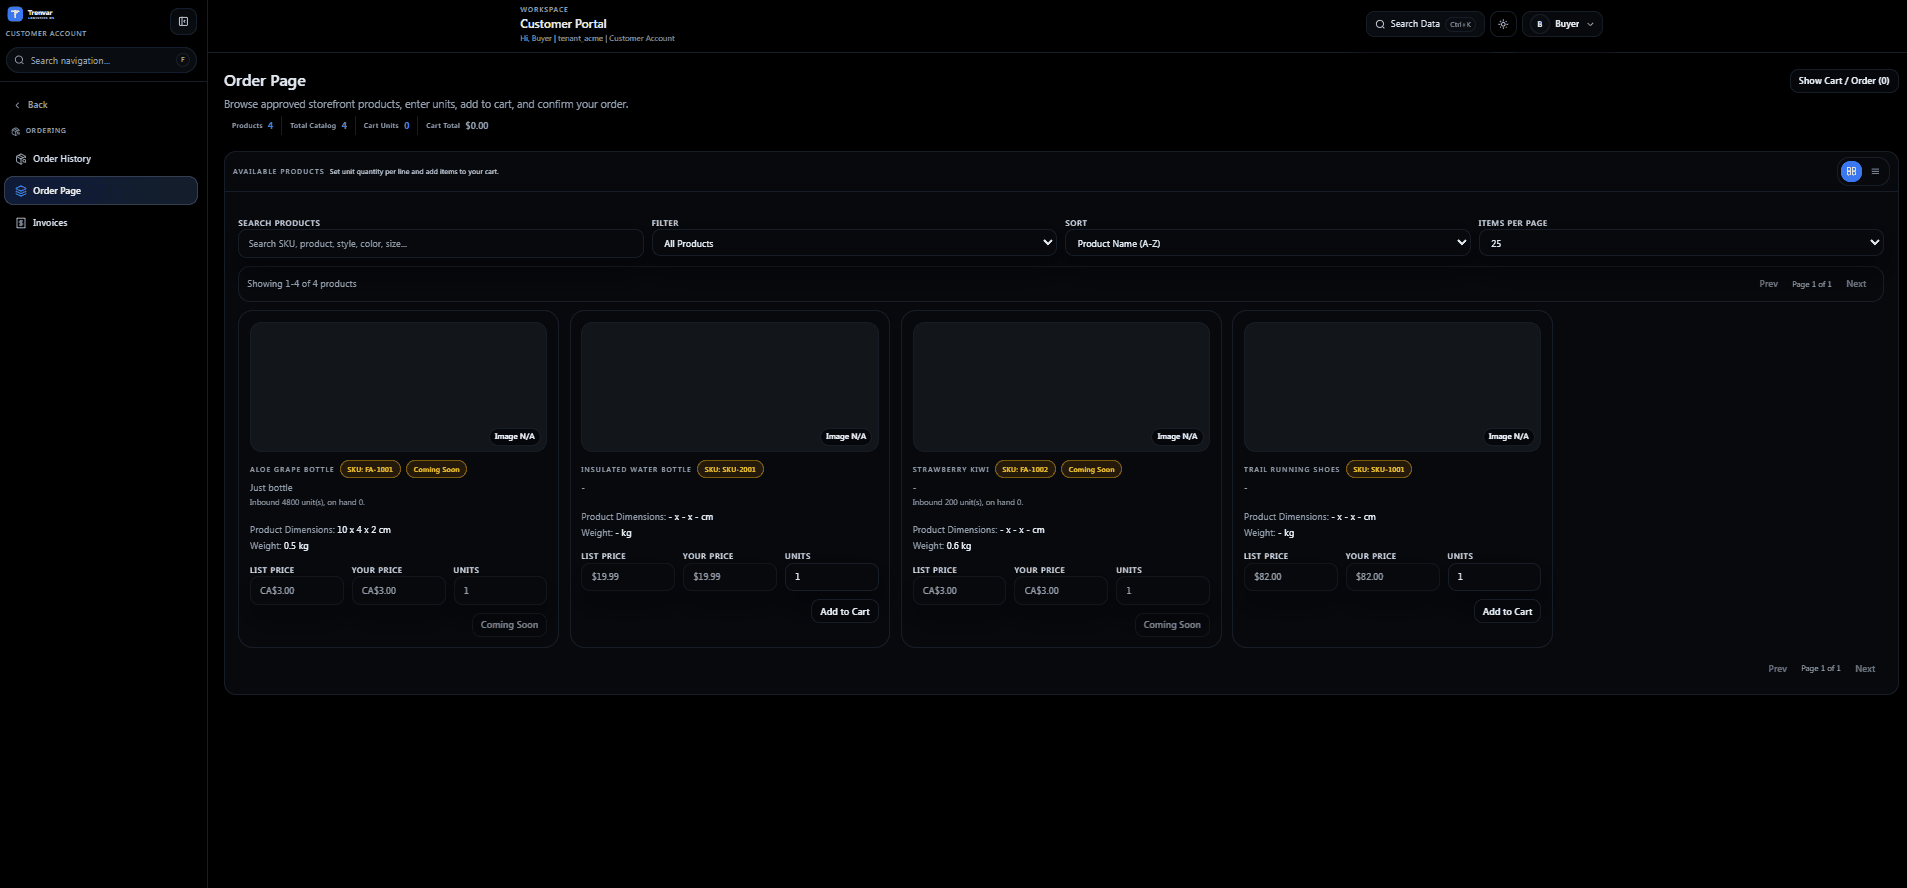Click the SKU: SKU-2001 badge
This screenshot has height=888, width=1907.
730,469
